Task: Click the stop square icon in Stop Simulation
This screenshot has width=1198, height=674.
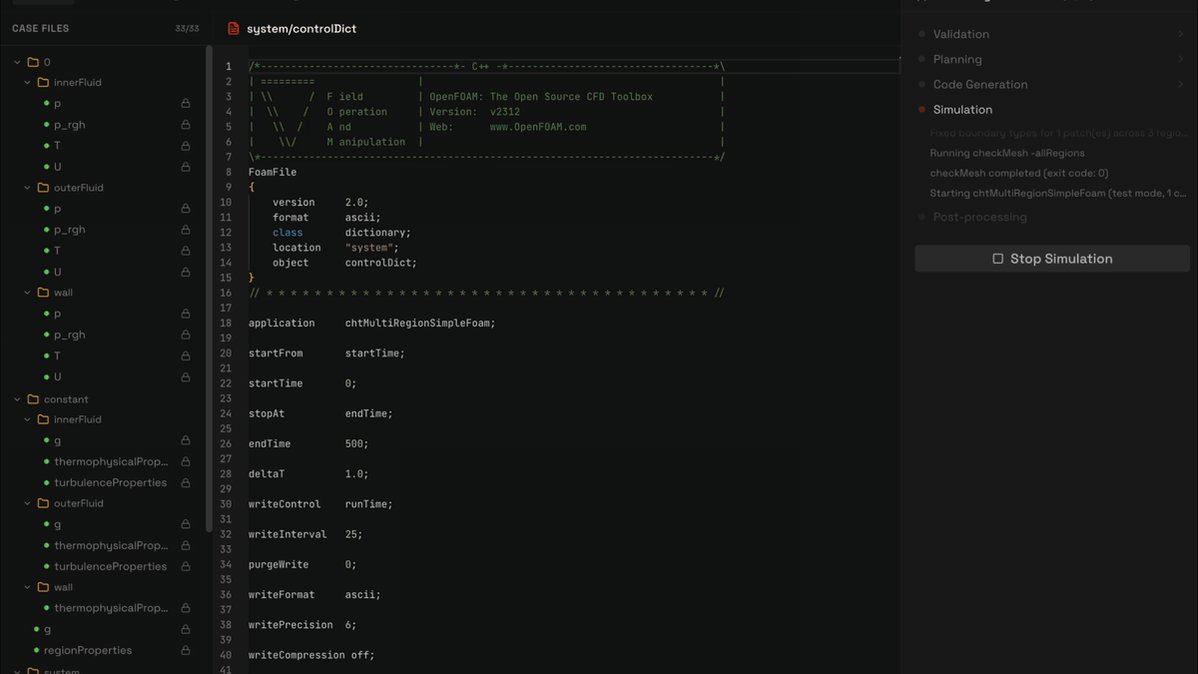Action: [998, 258]
